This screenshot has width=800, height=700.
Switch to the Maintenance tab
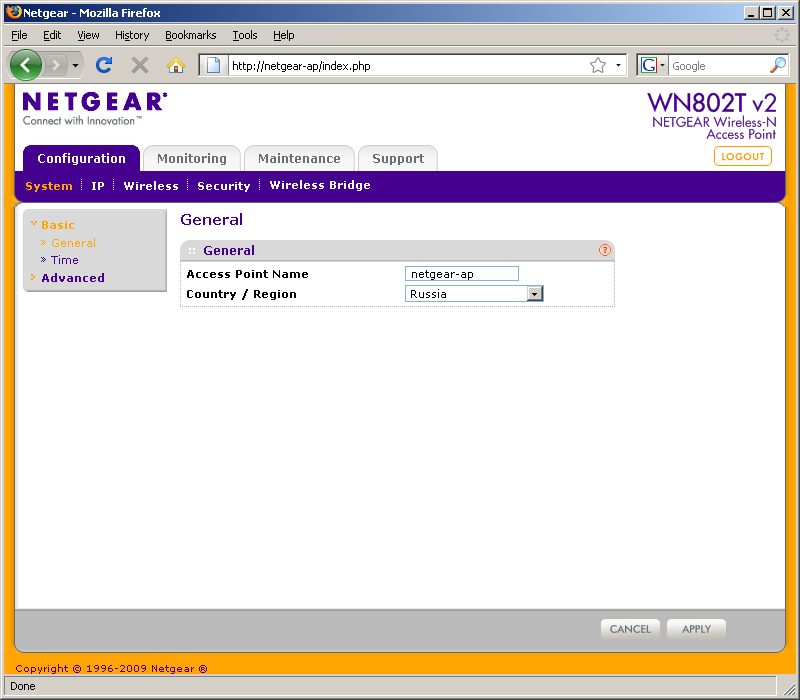(299, 159)
